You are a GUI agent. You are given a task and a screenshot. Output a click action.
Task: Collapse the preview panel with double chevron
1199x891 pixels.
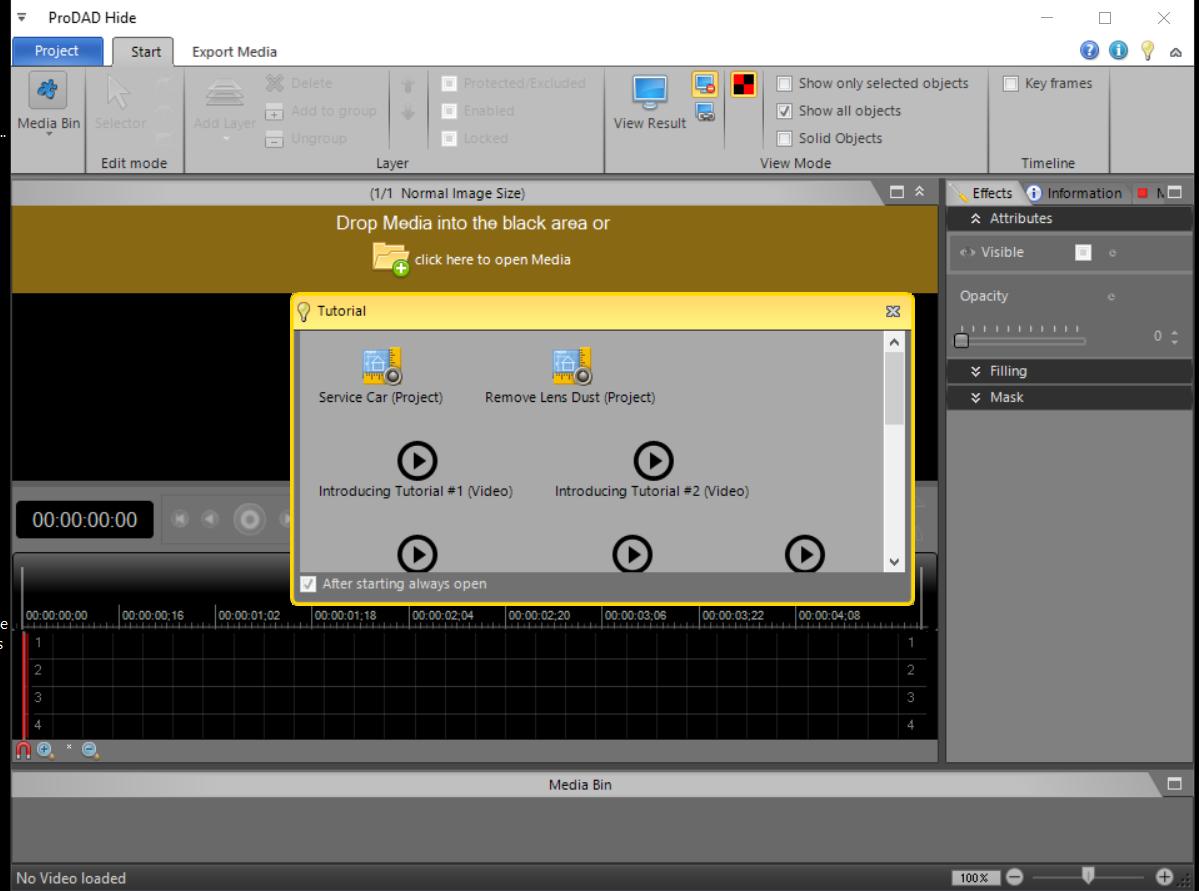point(919,192)
